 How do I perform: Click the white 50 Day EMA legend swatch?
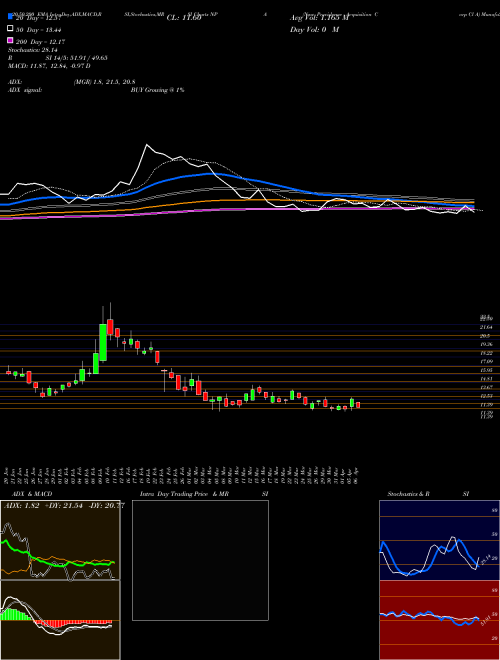click(x=10, y=29)
